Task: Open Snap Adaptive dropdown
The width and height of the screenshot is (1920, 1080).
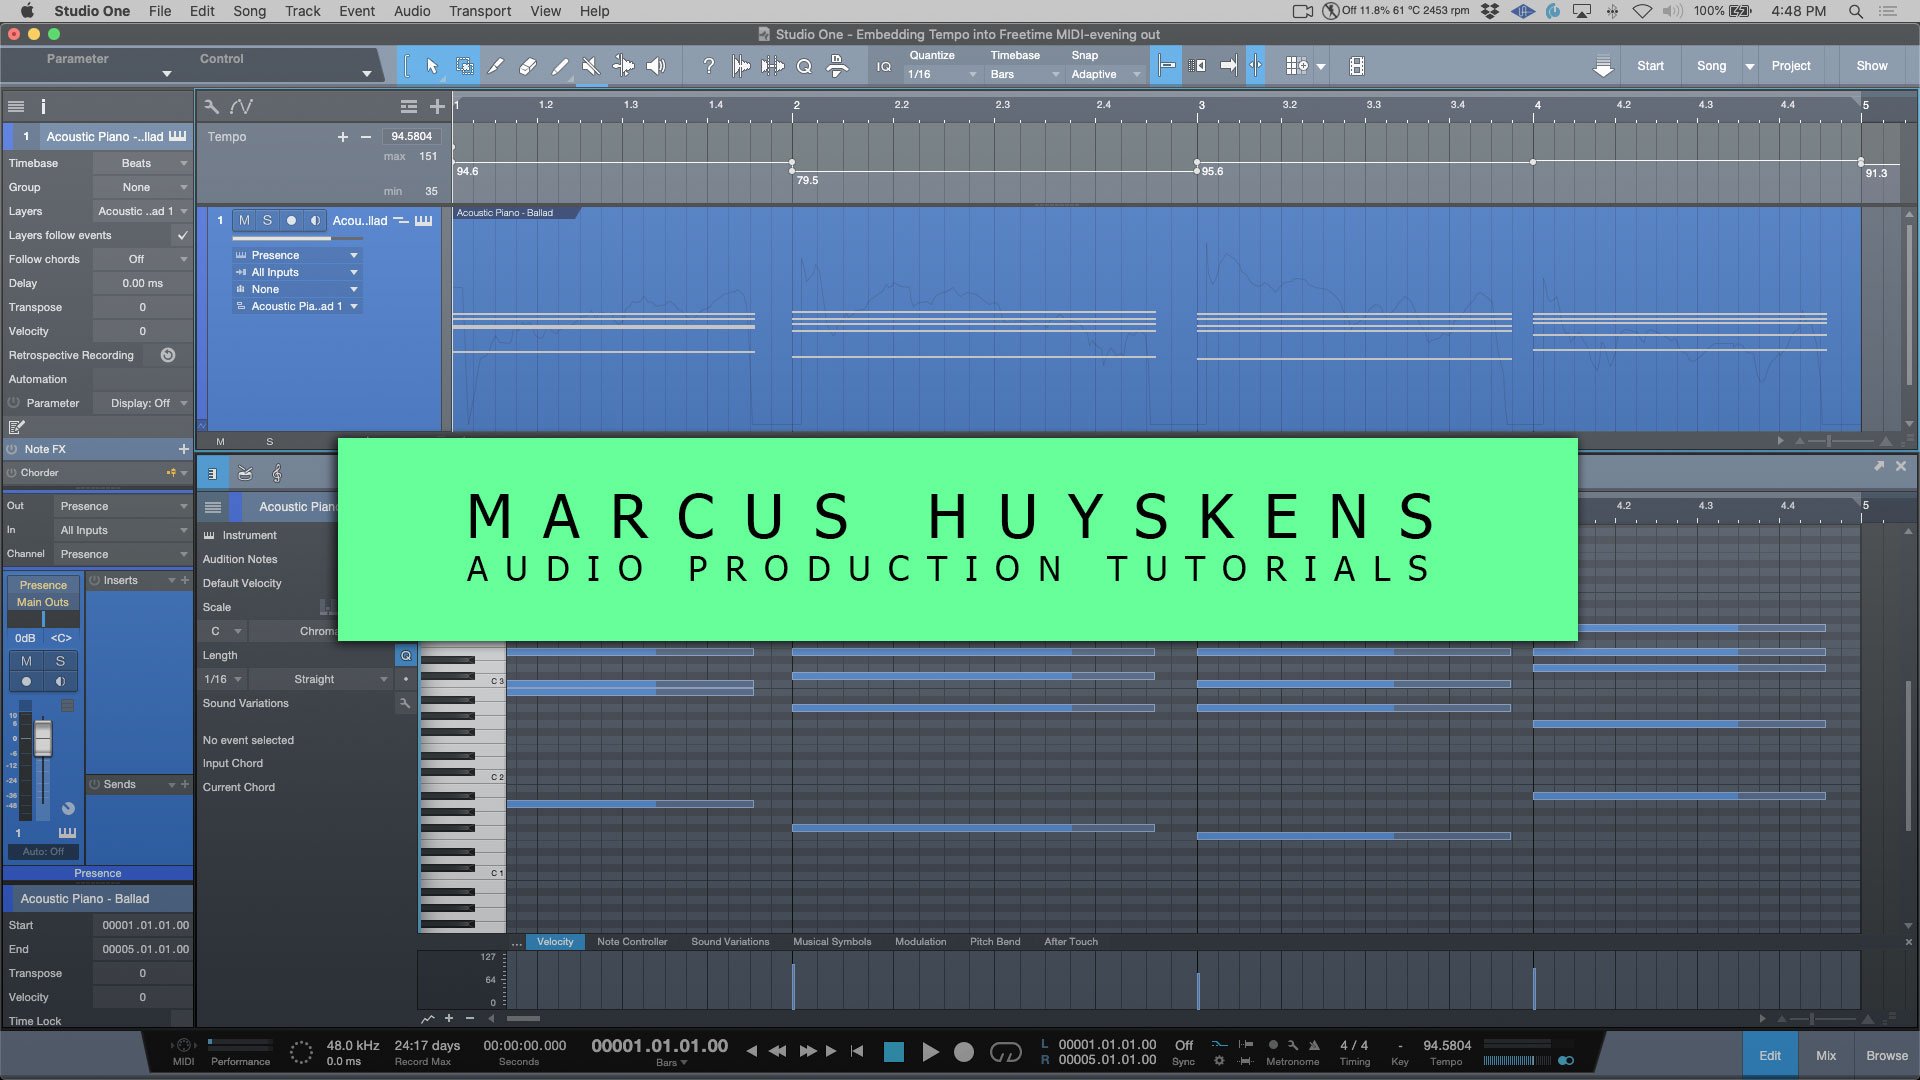Action: pyautogui.click(x=1105, y=74)
